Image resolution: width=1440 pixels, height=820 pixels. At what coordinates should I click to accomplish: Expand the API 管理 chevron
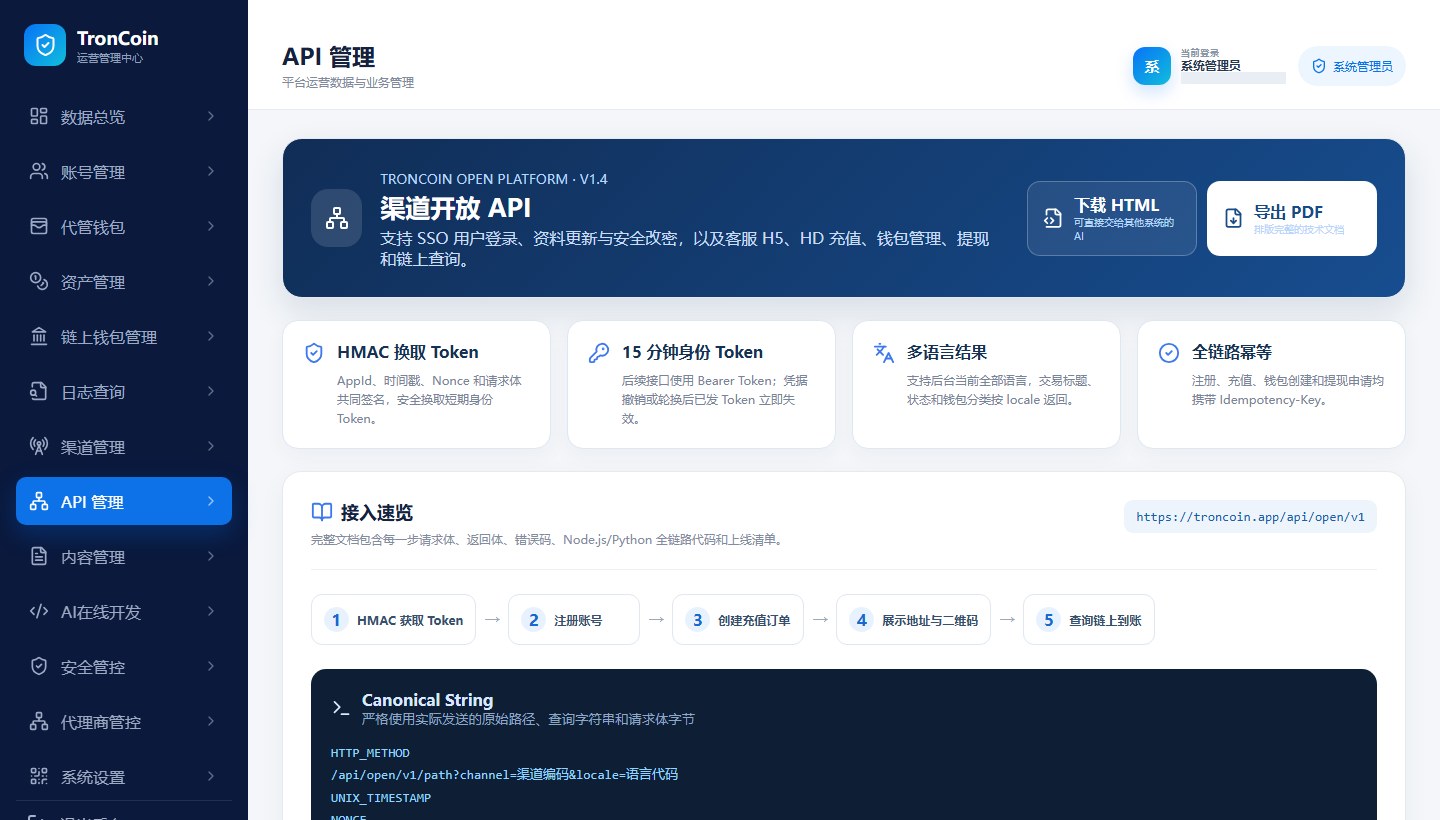[211, 501]
